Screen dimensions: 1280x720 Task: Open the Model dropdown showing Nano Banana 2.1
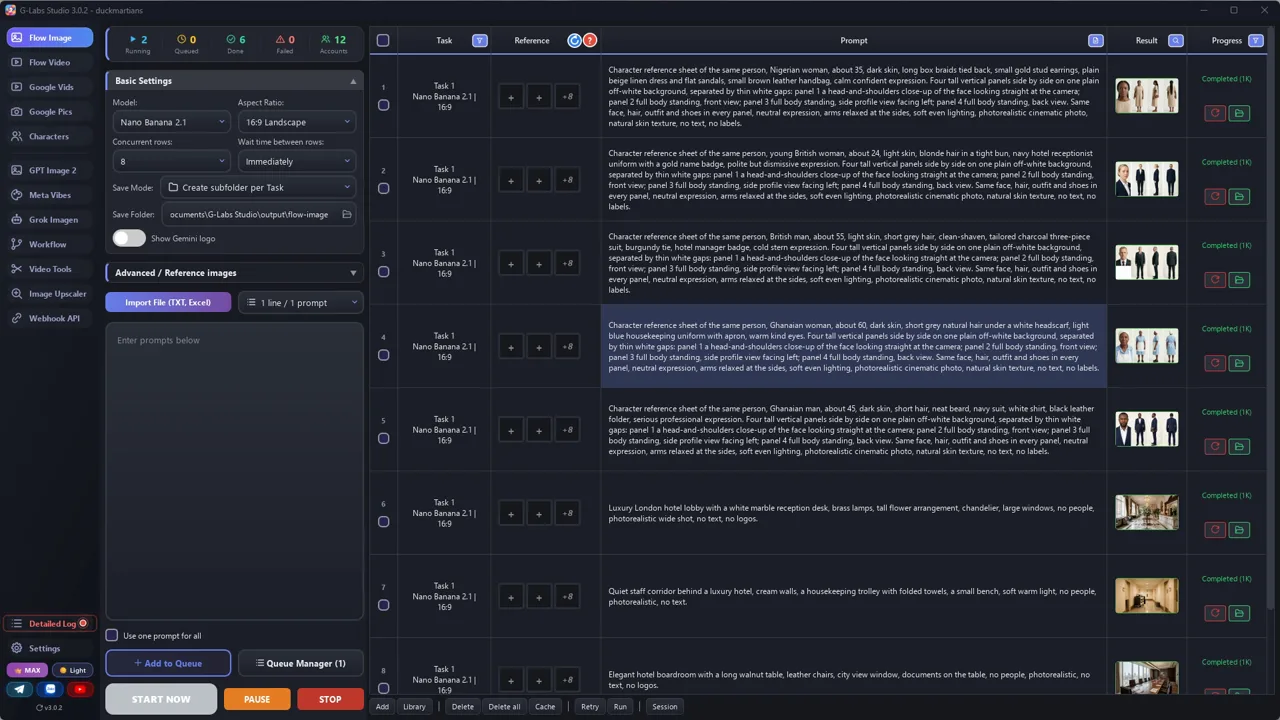tap(171, 122)
